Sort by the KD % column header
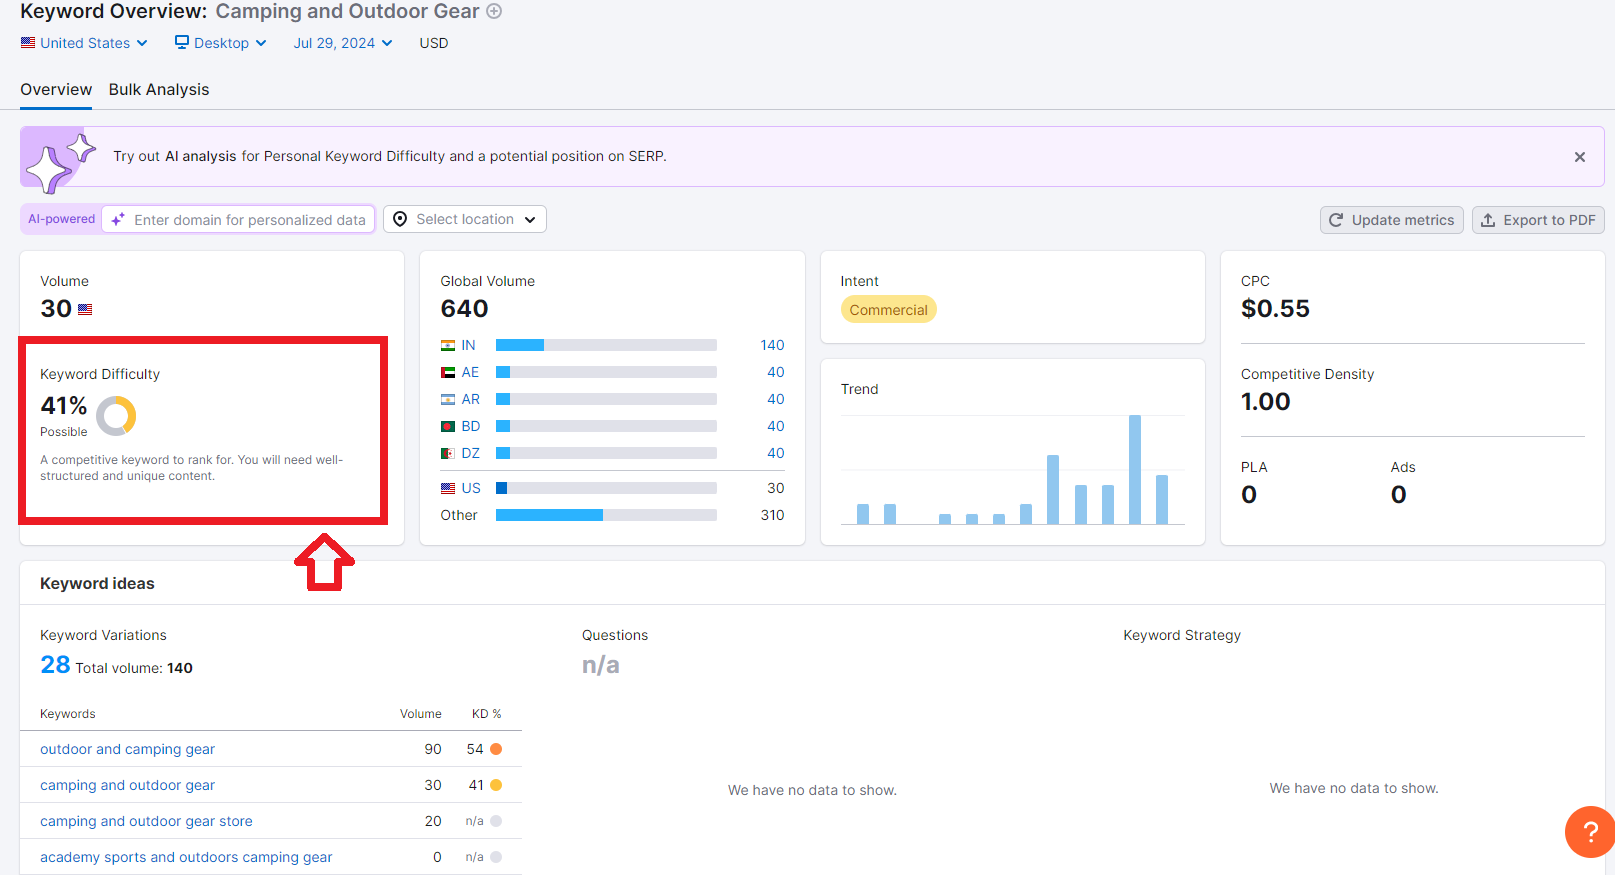The image size is (1615, 875). (486, 714)
